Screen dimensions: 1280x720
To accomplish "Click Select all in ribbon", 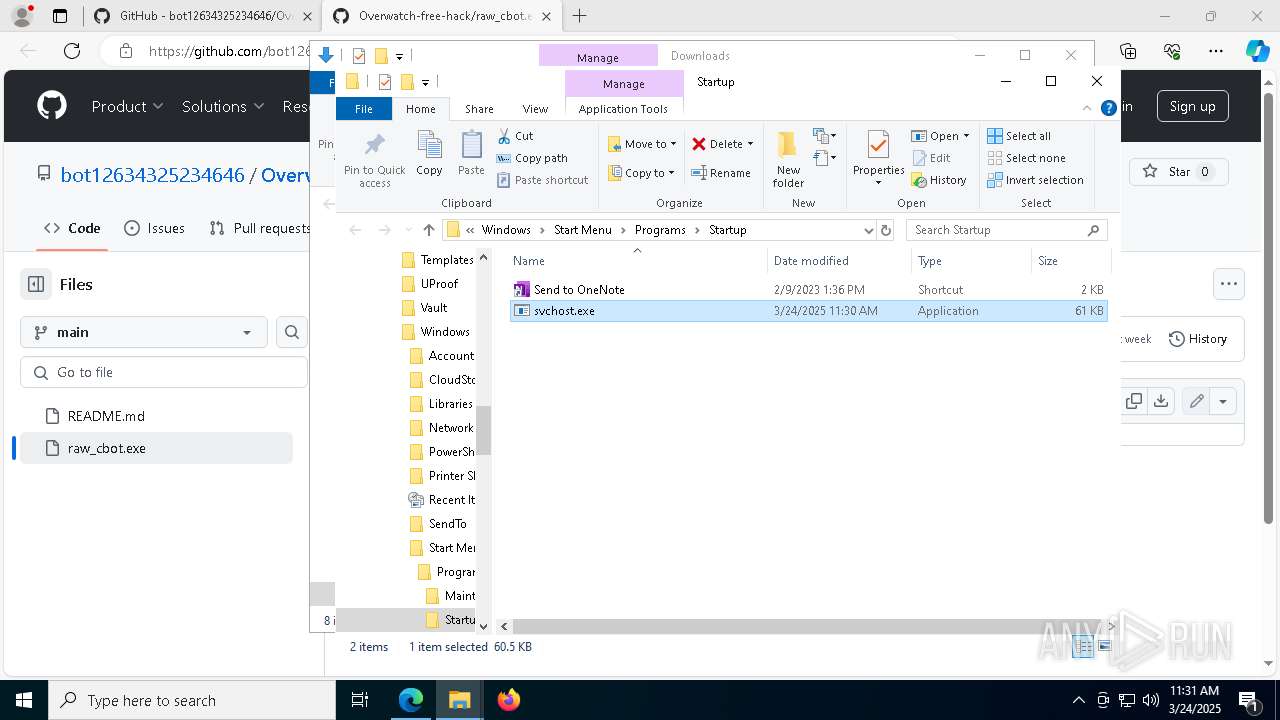I will 1019,136.
